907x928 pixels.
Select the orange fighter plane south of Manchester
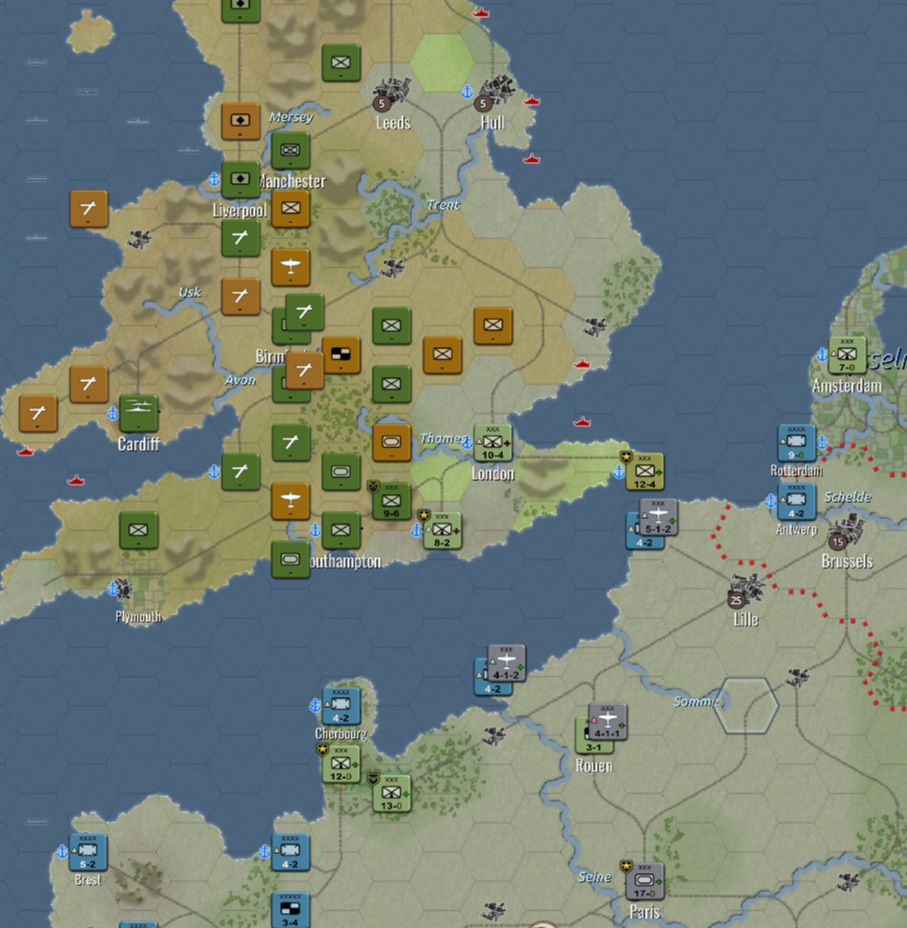pos(291,267)
